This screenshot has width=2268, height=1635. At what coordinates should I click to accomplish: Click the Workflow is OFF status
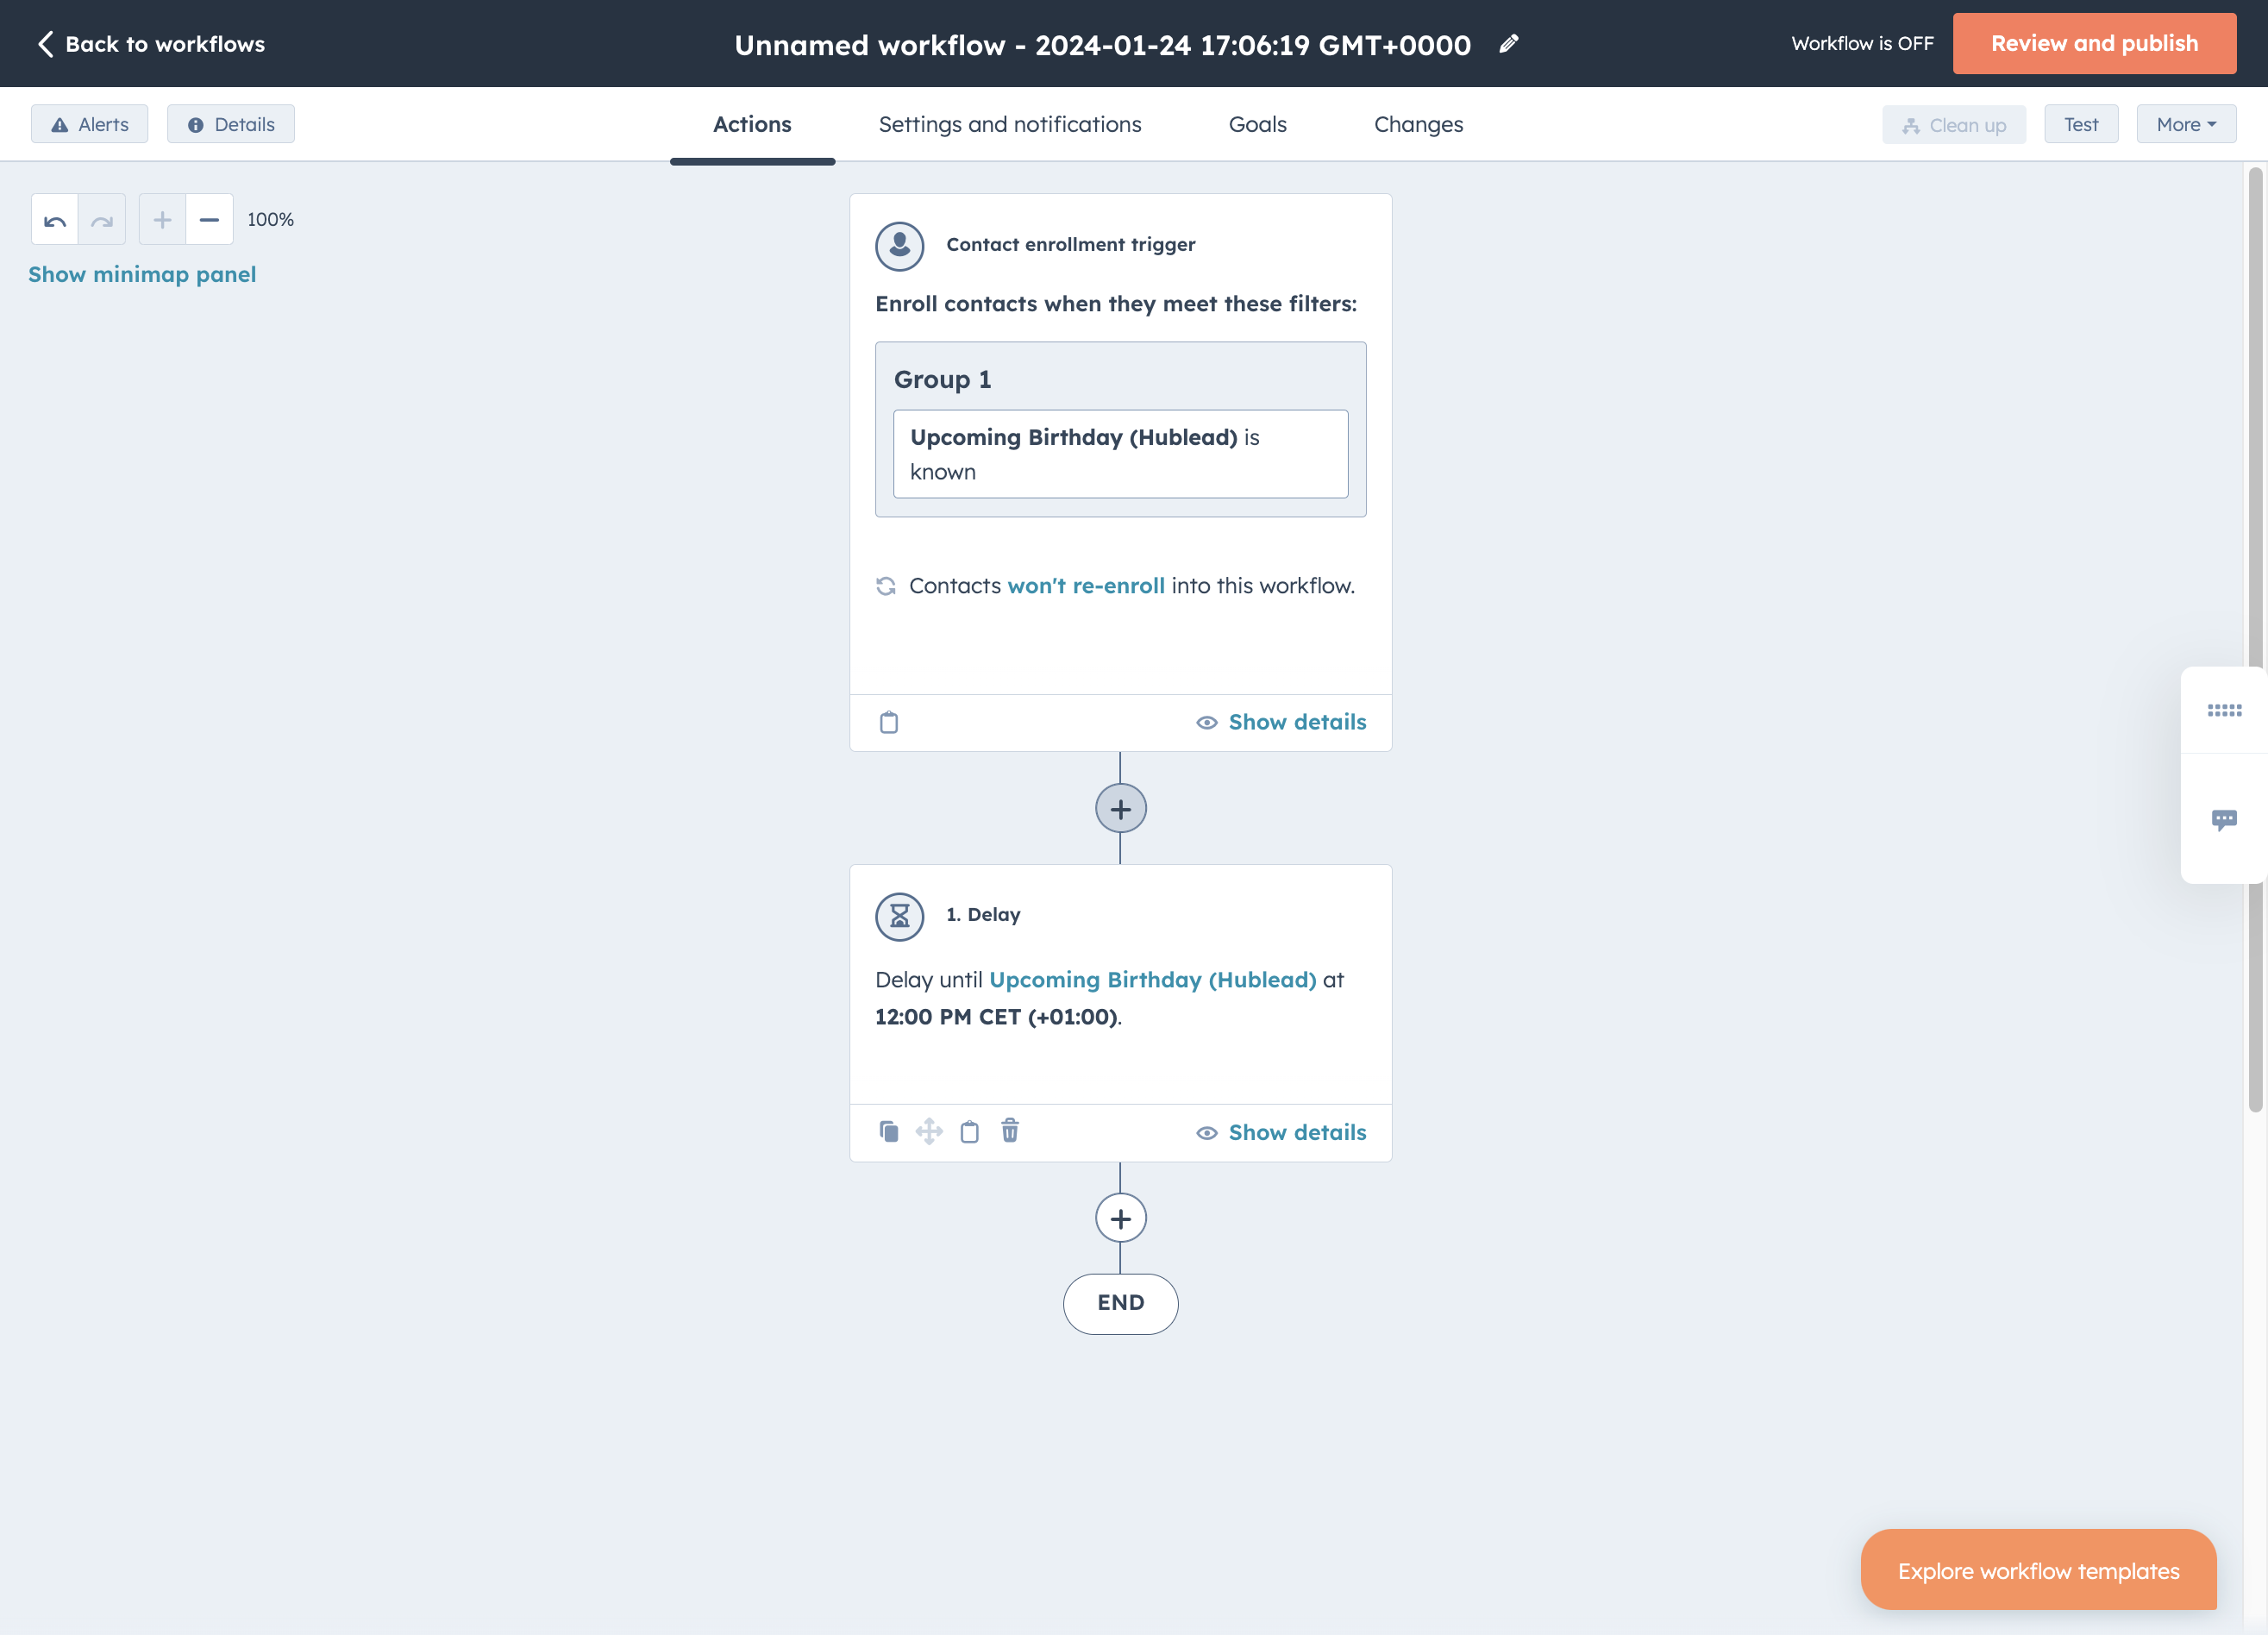1862,43
